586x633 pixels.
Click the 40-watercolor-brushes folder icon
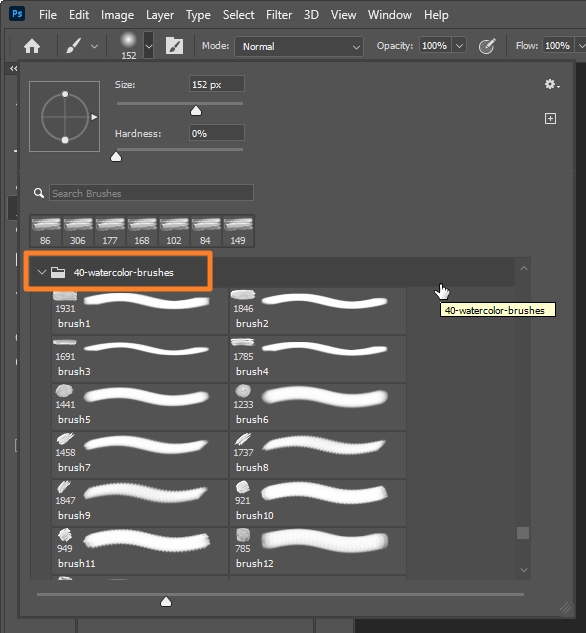pyautogui.click(x=58, y=272)
